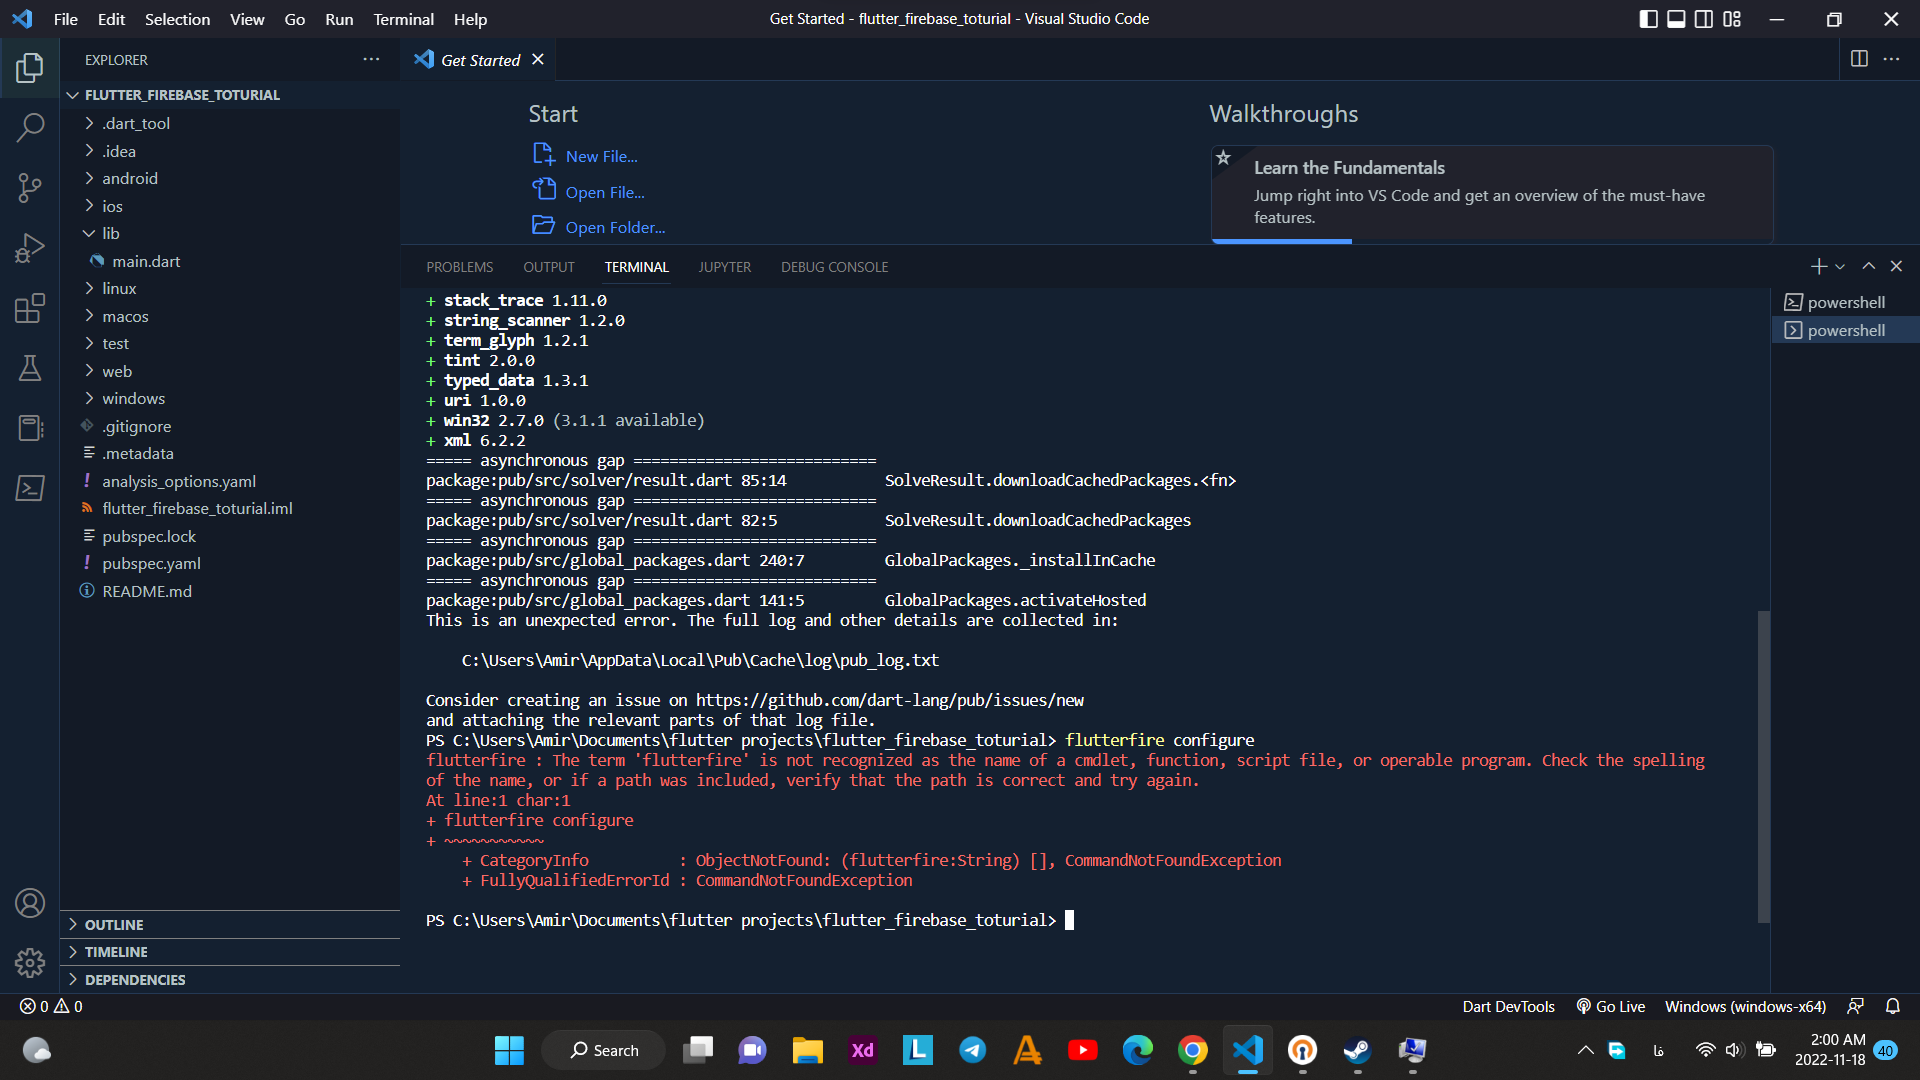The image size is (1920, 1080).
Task: Switch to the DEBUG CONSOLE tab
Action: click(x=834, y=267)
